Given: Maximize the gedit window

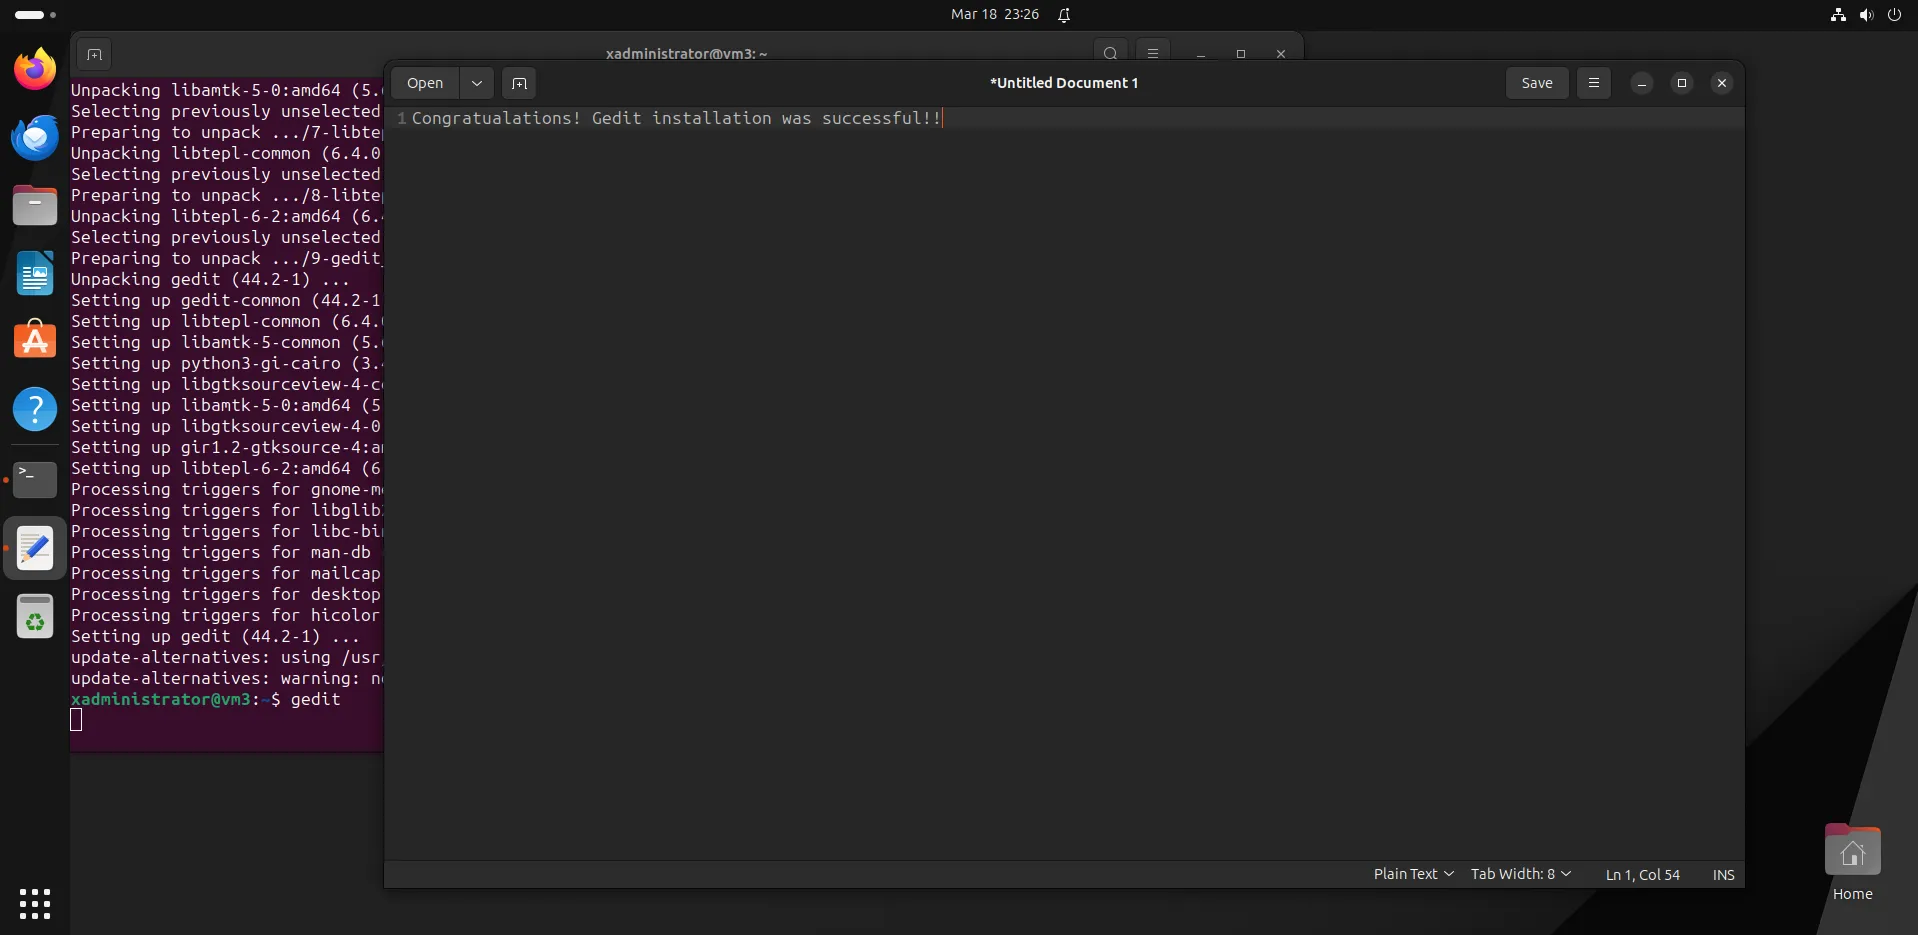Looking at the screenshot, I should pos(1682,83).
